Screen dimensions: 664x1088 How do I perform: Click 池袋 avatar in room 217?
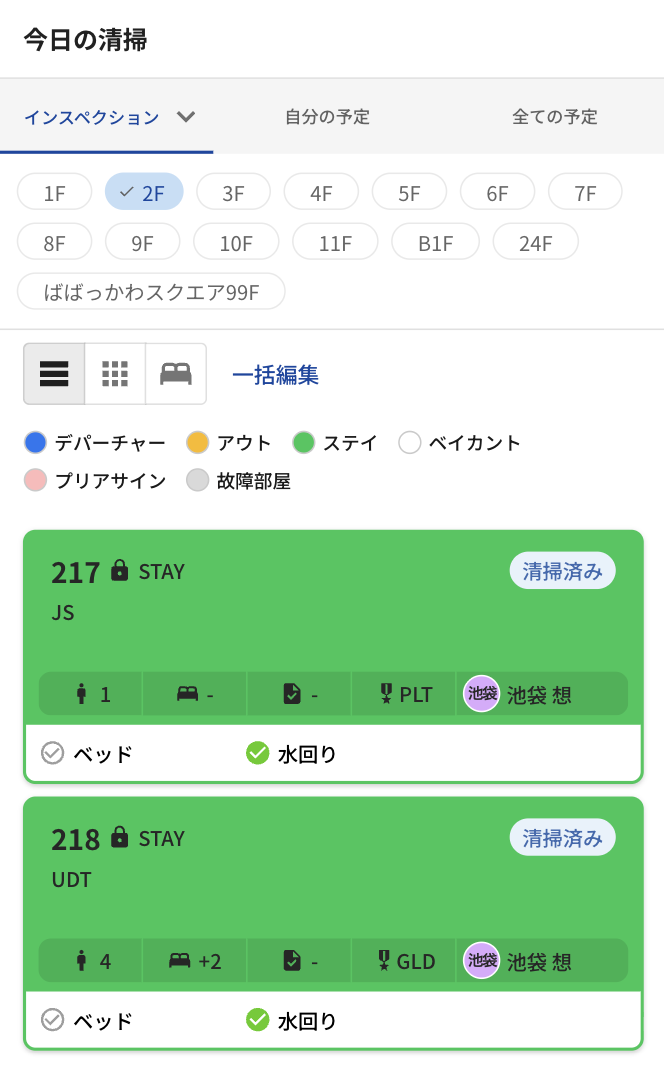point(482,693)
